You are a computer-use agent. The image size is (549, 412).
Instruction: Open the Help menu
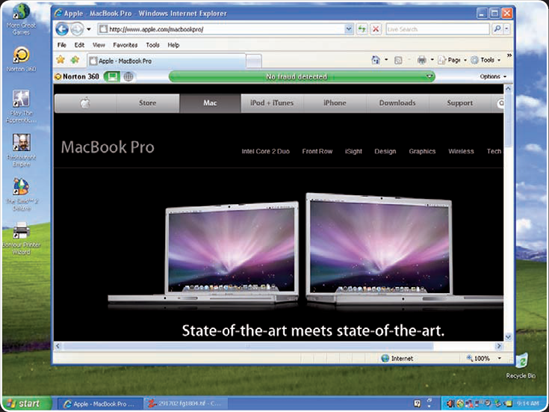pos(173,45)
